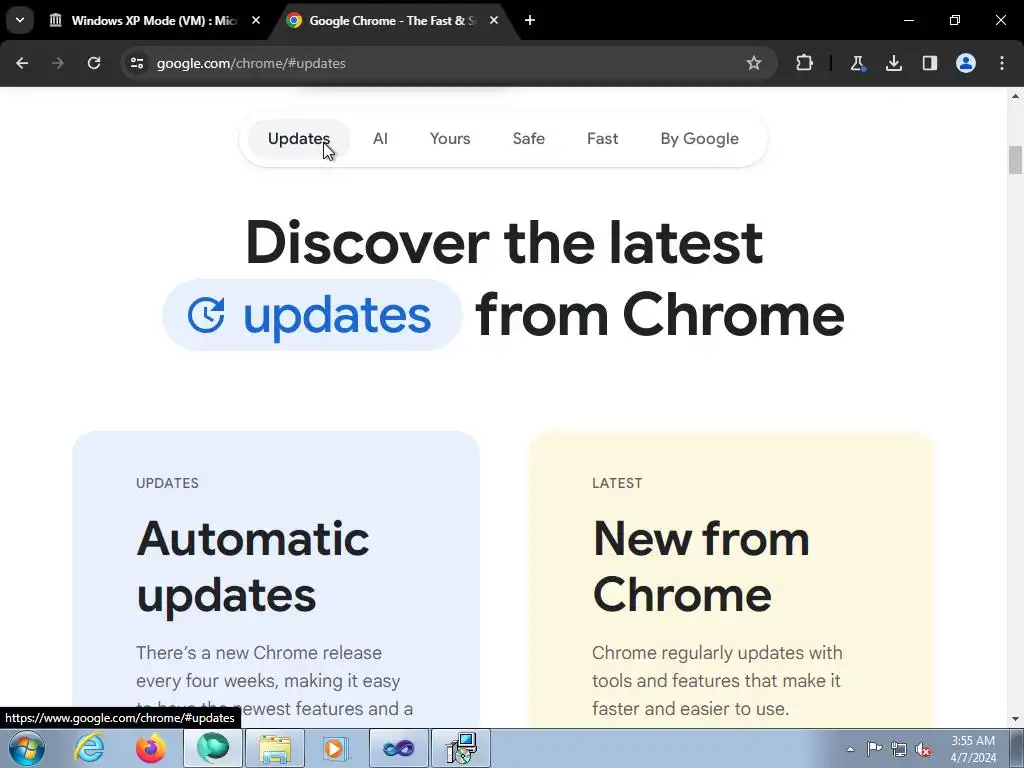Open Windows Media Player taskbar icon

point(336,748)
